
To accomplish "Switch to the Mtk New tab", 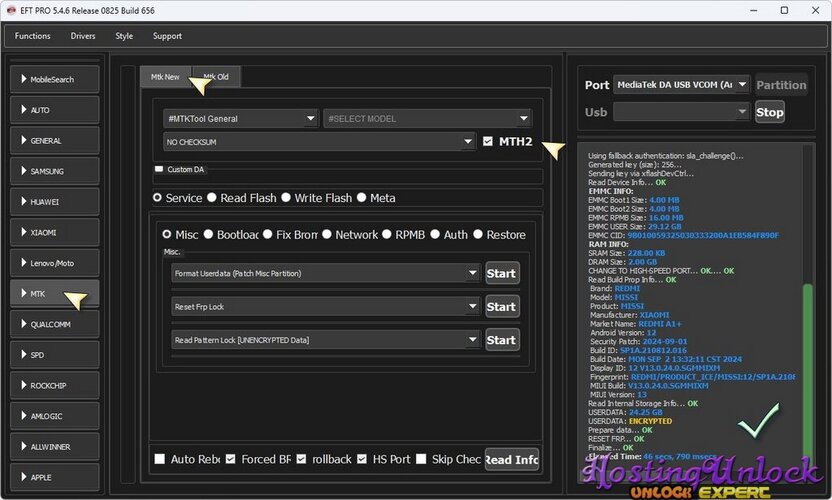I will click(165, 77).
